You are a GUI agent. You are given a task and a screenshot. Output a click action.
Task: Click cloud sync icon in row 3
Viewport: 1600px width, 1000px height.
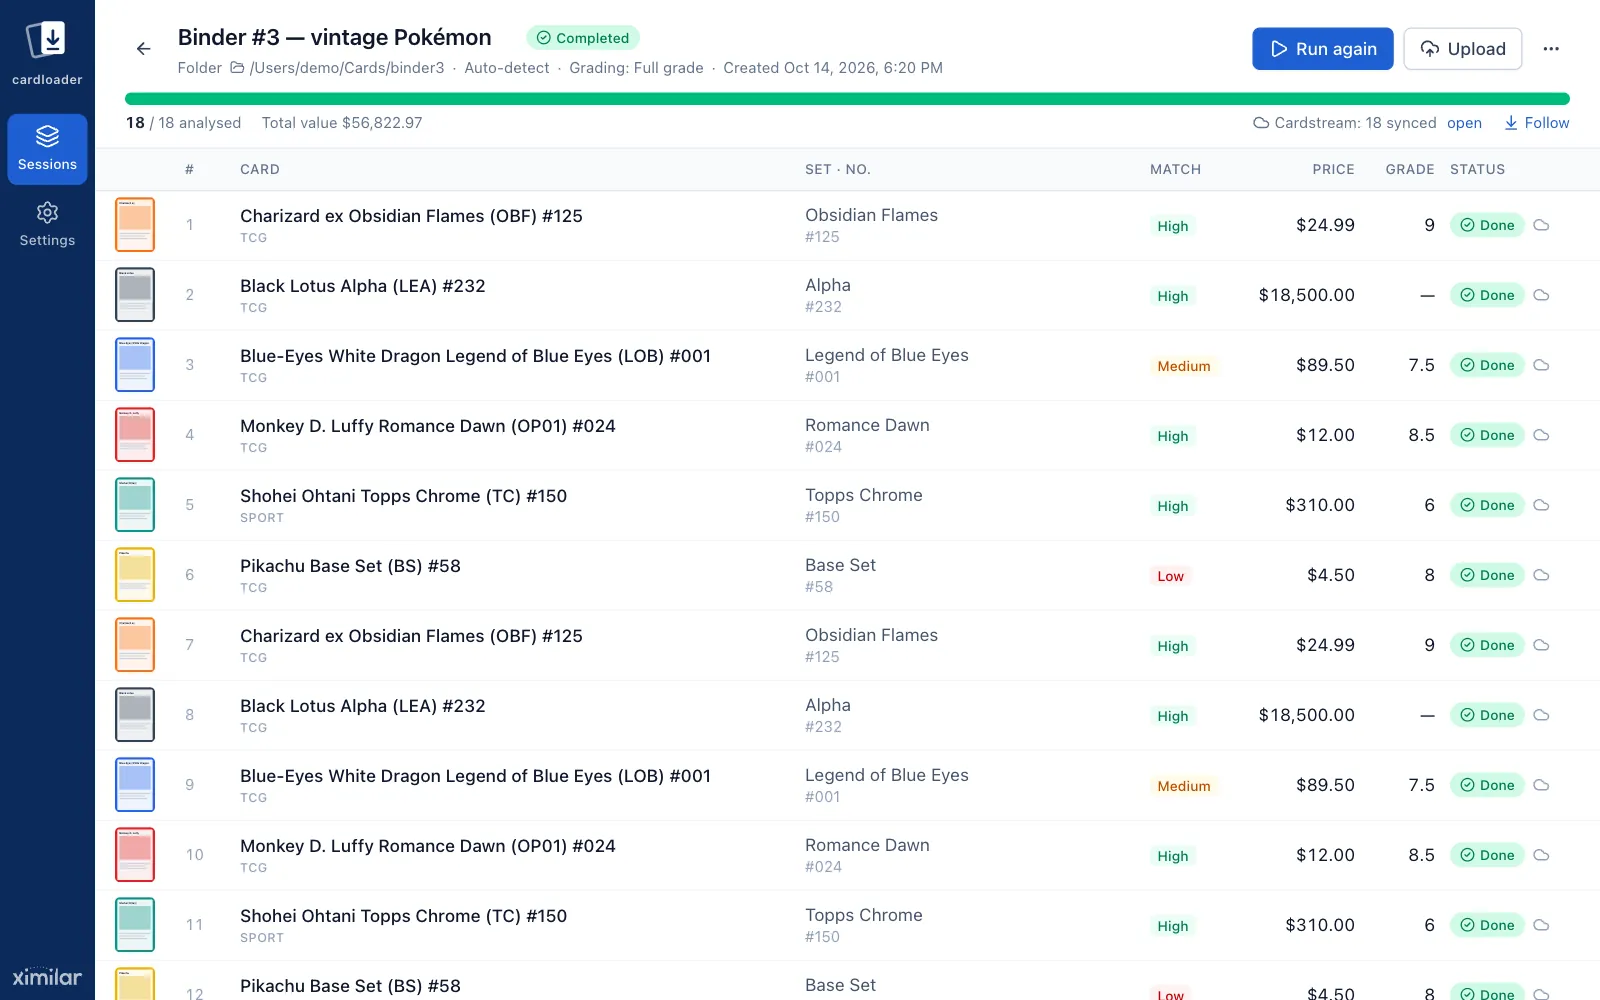[1541, 365]
